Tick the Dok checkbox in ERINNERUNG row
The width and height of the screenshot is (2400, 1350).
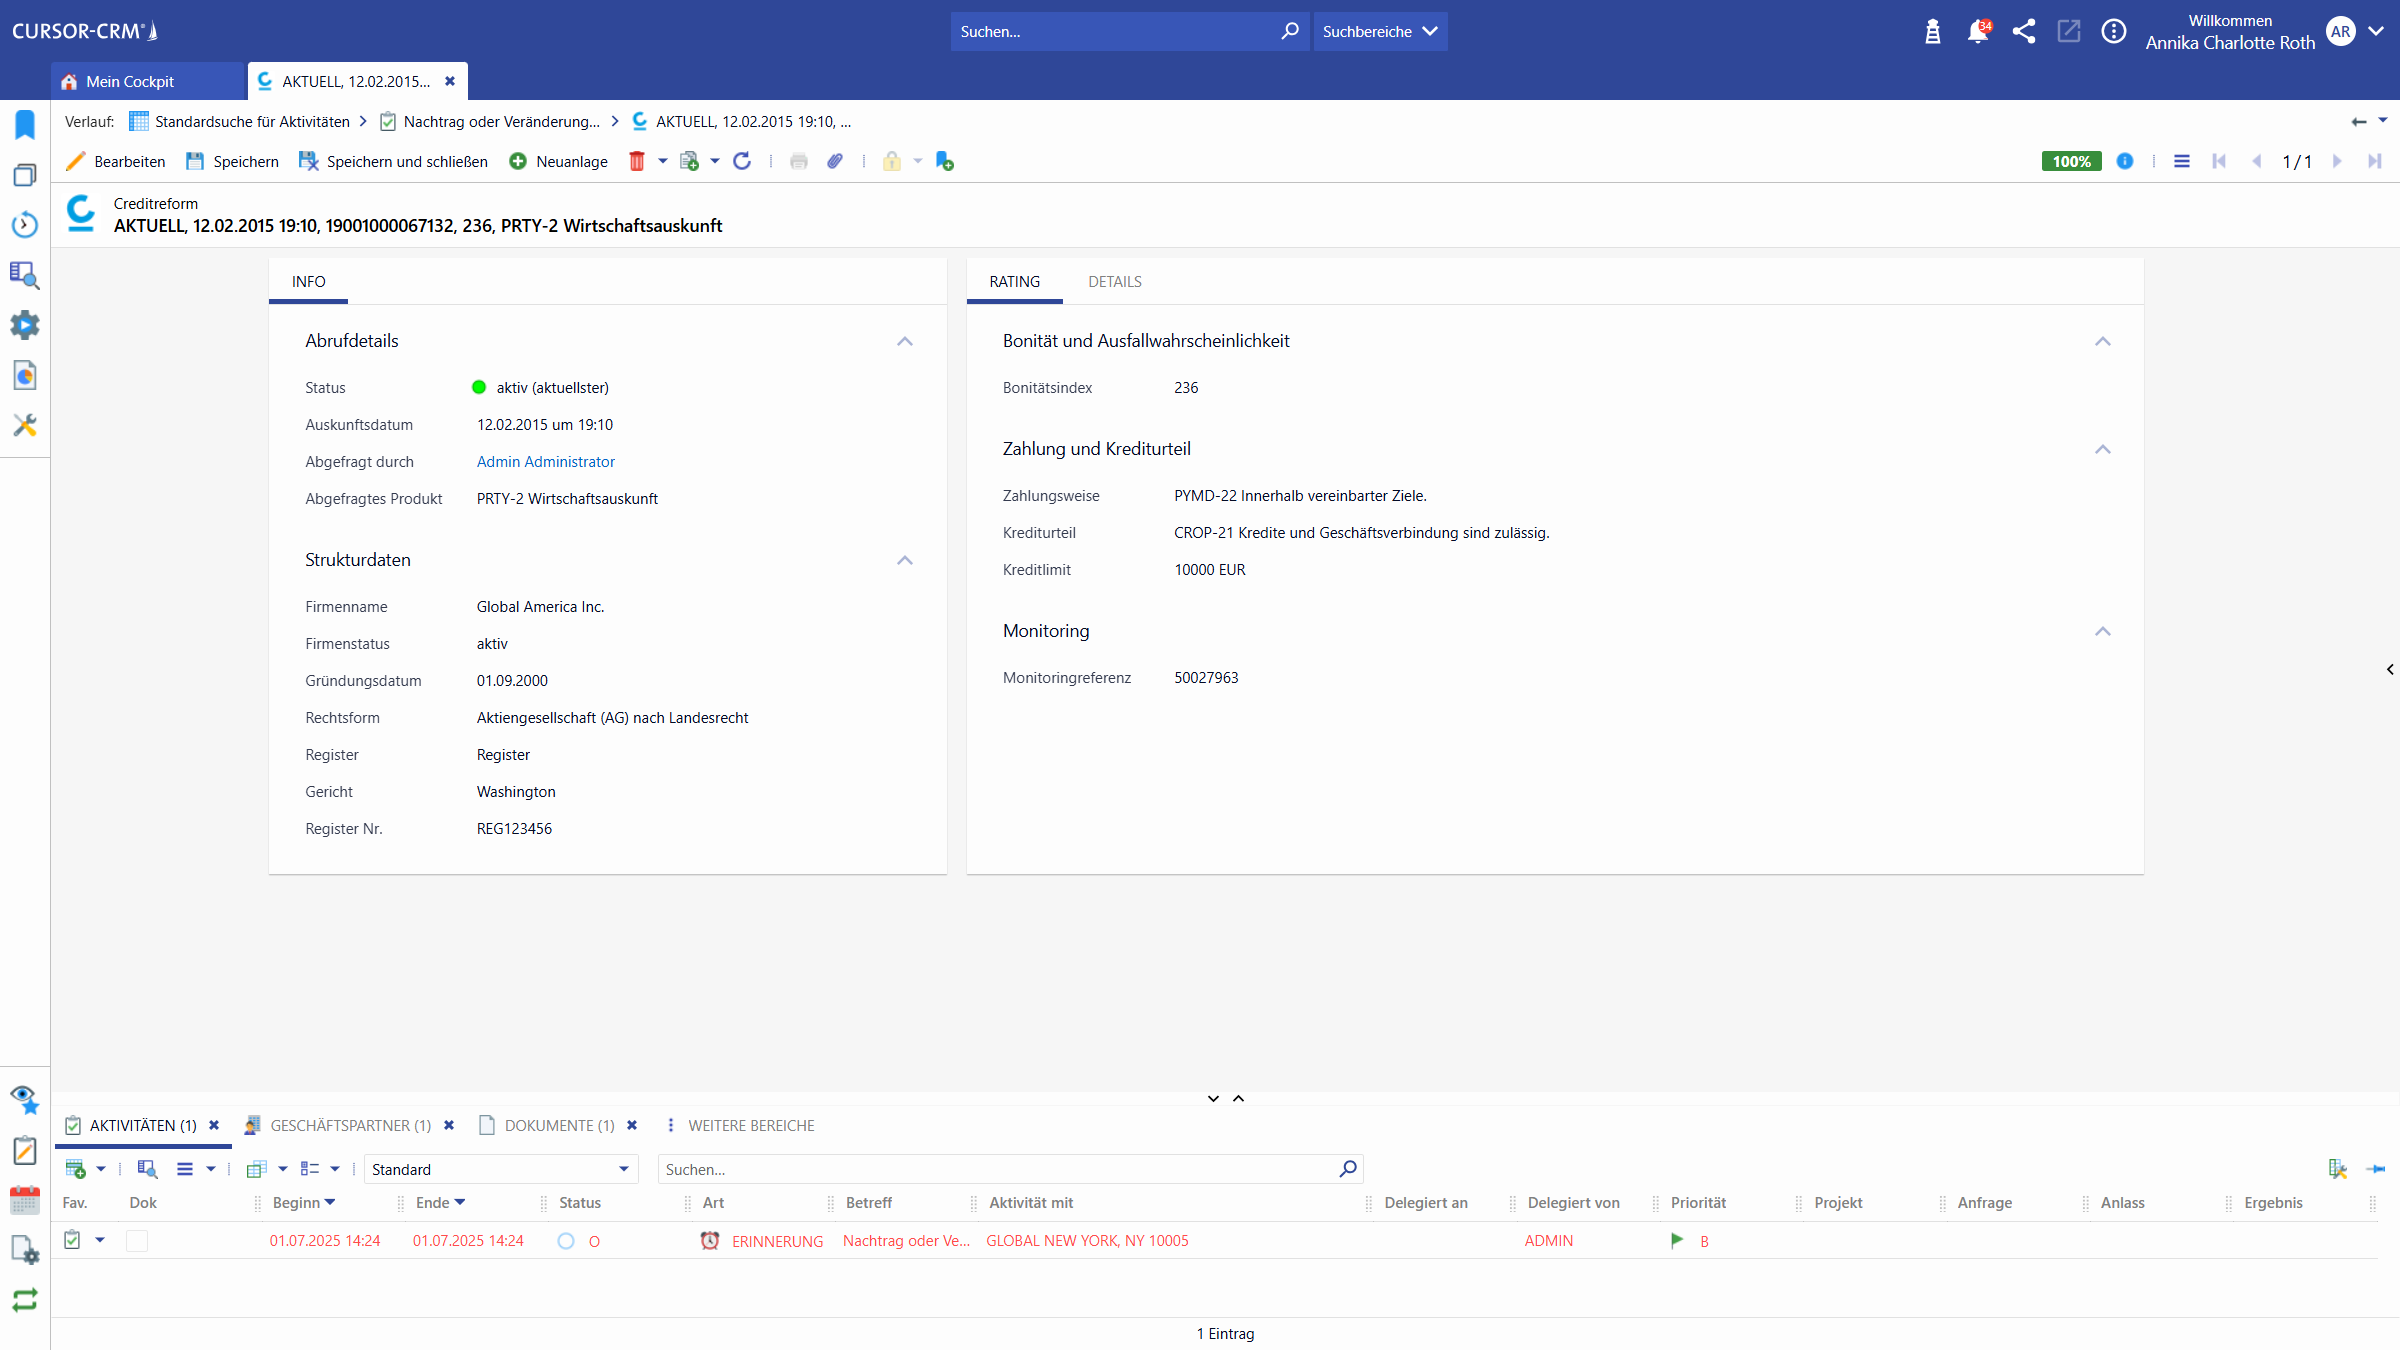click(x=137, y=1241)
